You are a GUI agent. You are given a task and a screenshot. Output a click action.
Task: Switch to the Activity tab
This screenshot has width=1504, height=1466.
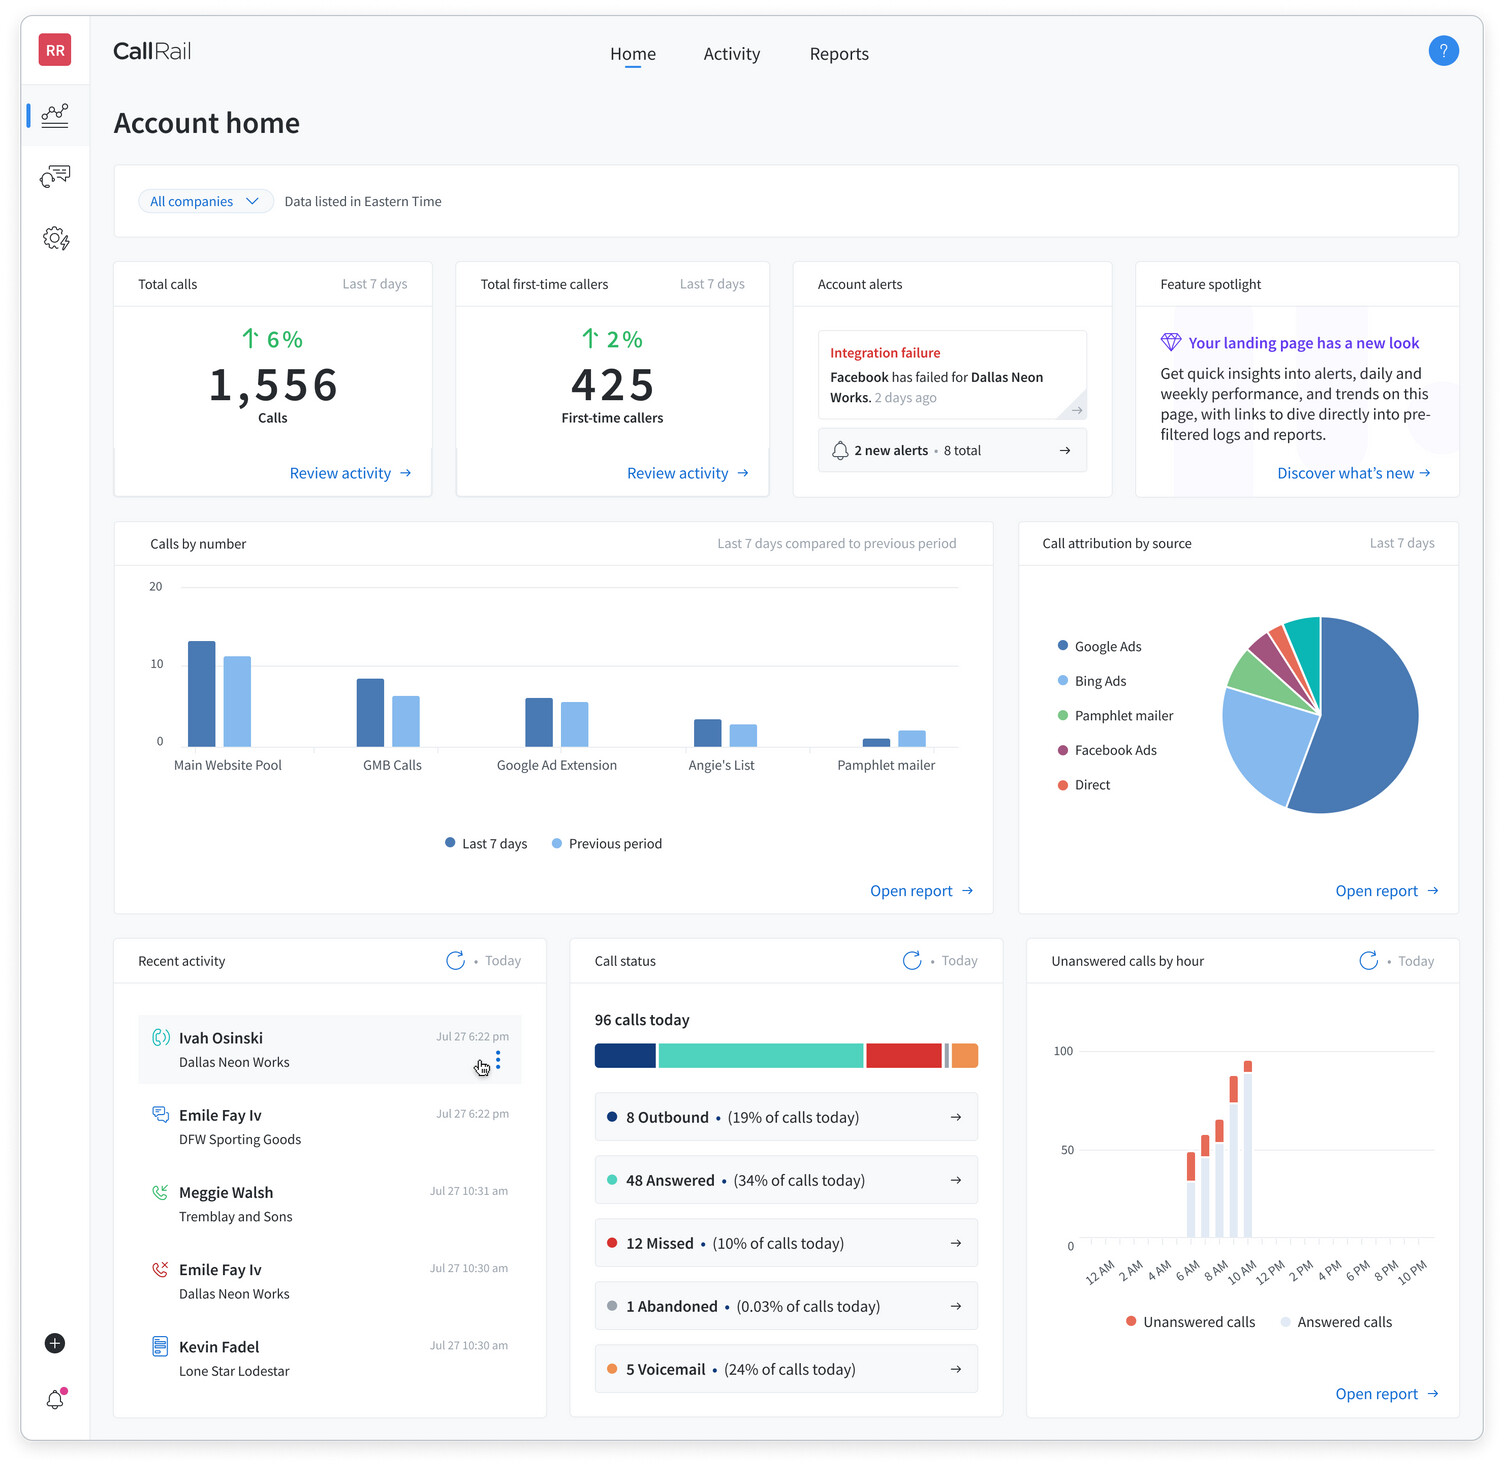click(x=732, y=54)
